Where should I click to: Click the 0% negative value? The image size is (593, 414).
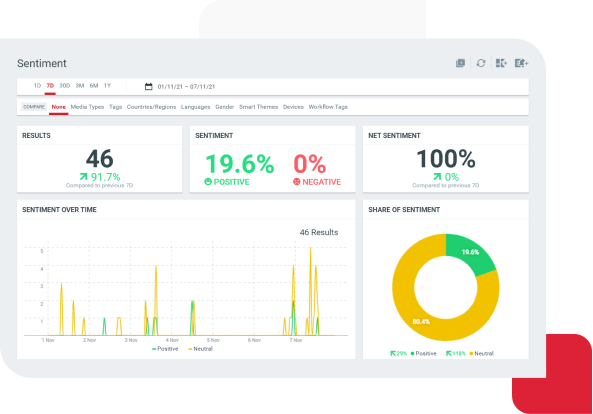[309, 164]
